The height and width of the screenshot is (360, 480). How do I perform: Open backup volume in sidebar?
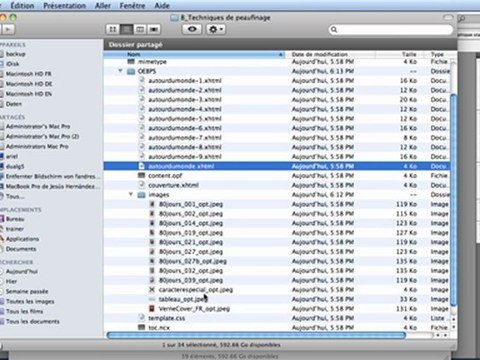15,54
